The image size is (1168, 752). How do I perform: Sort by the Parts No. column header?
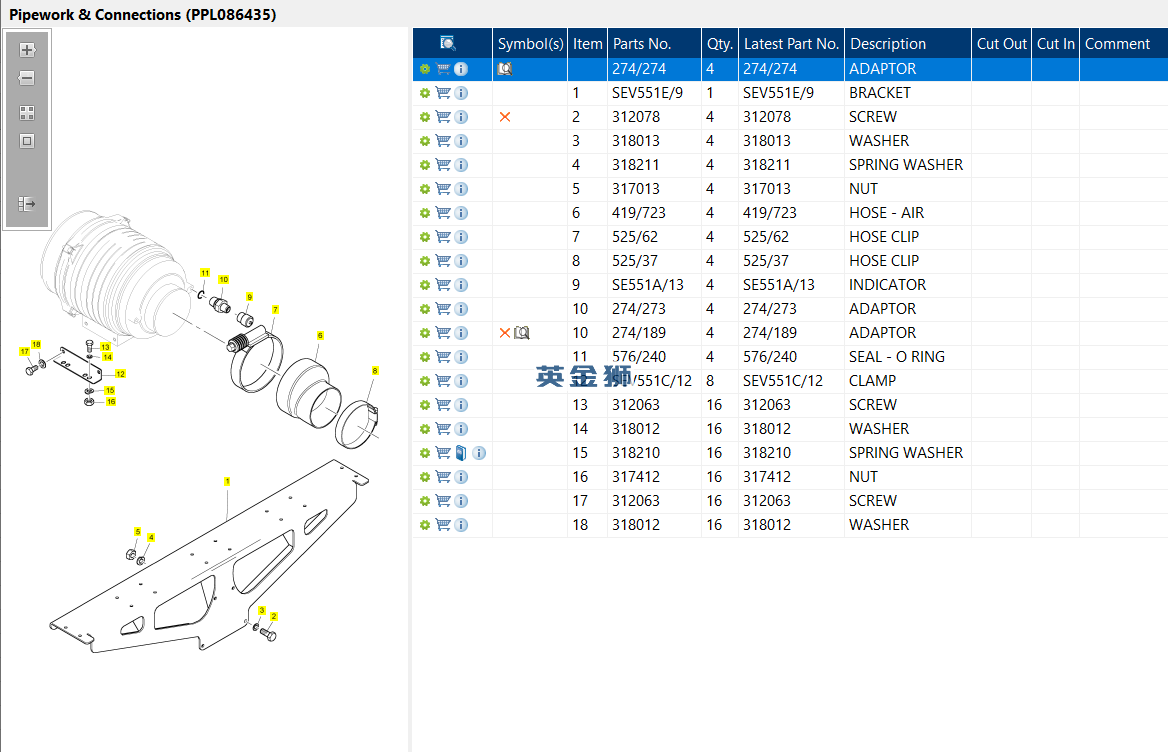[x=654, y=43]
